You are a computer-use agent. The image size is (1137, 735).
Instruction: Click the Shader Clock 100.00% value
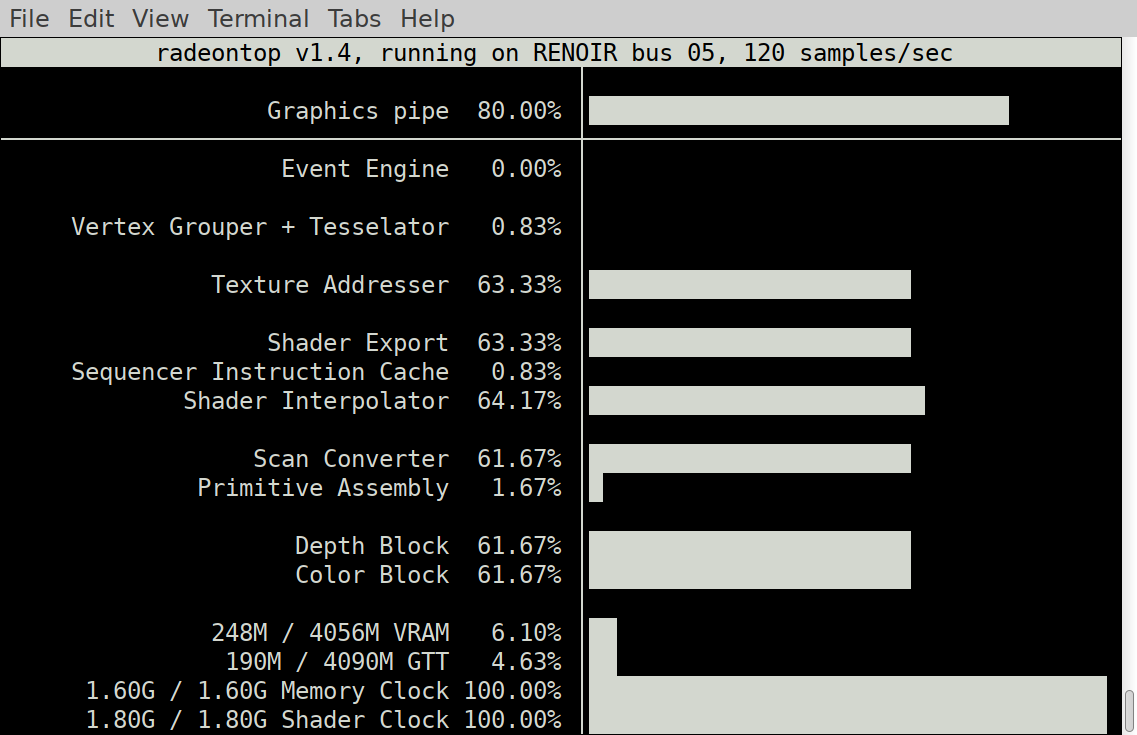pyautogui.click(x=512, y=720)
